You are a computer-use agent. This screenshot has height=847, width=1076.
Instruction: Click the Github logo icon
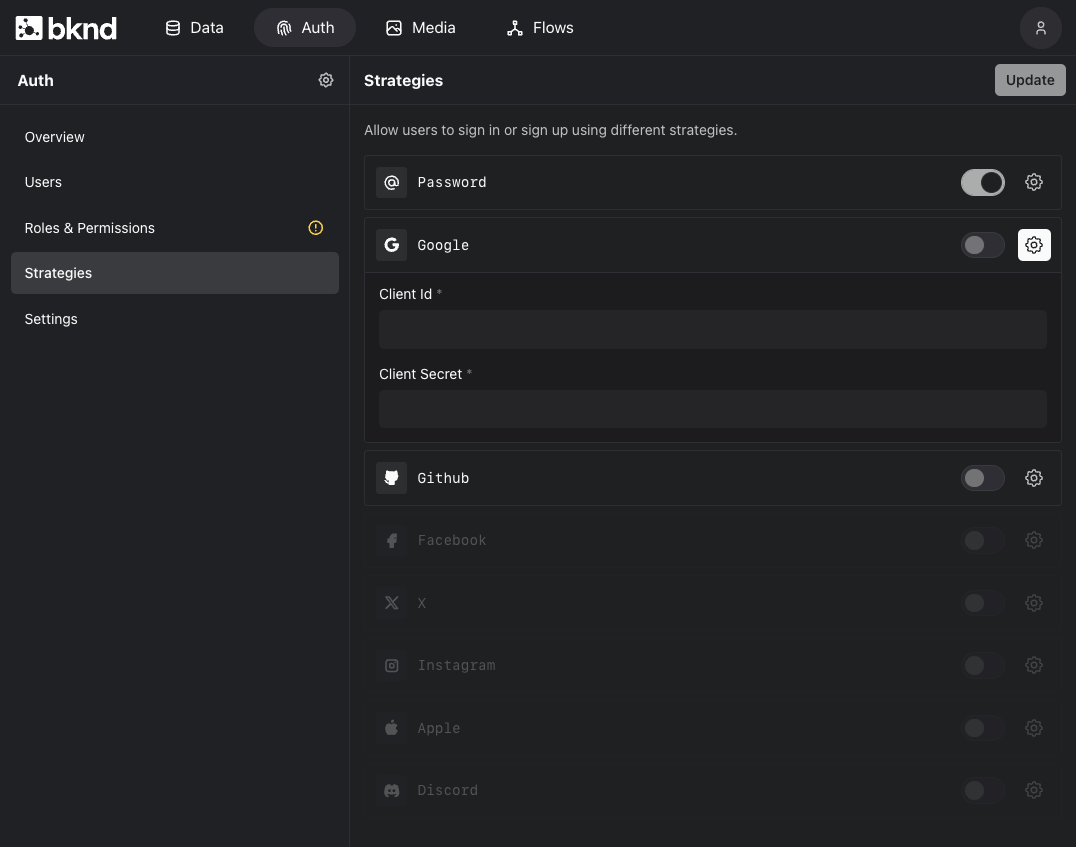point(391,478)
